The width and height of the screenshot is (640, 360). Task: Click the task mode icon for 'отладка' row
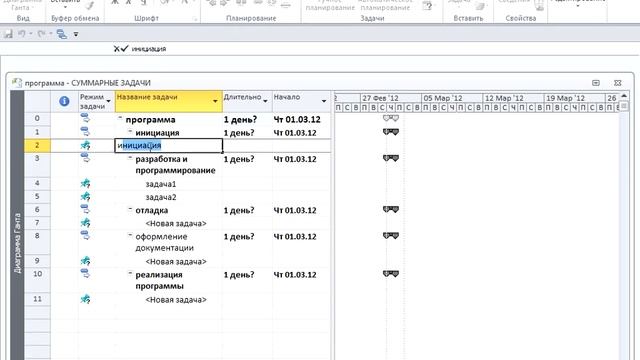[x=85, y=209]
